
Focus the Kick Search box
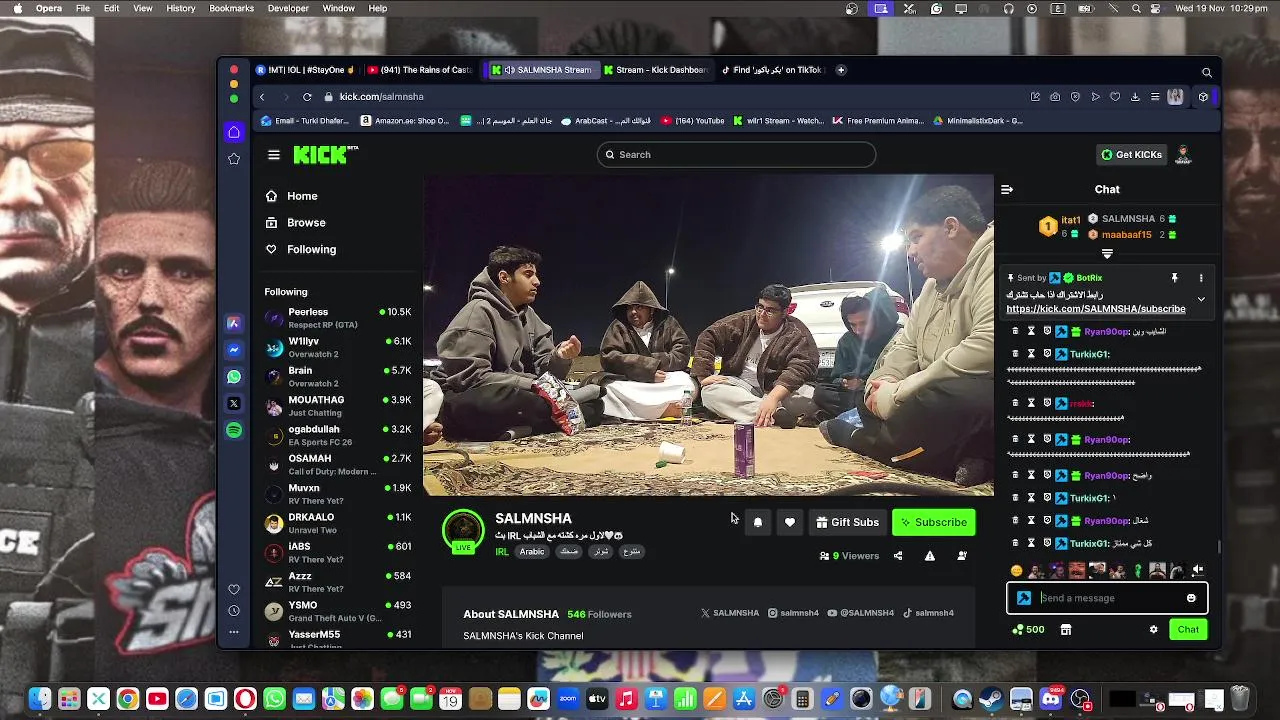[x=736, y=154]
